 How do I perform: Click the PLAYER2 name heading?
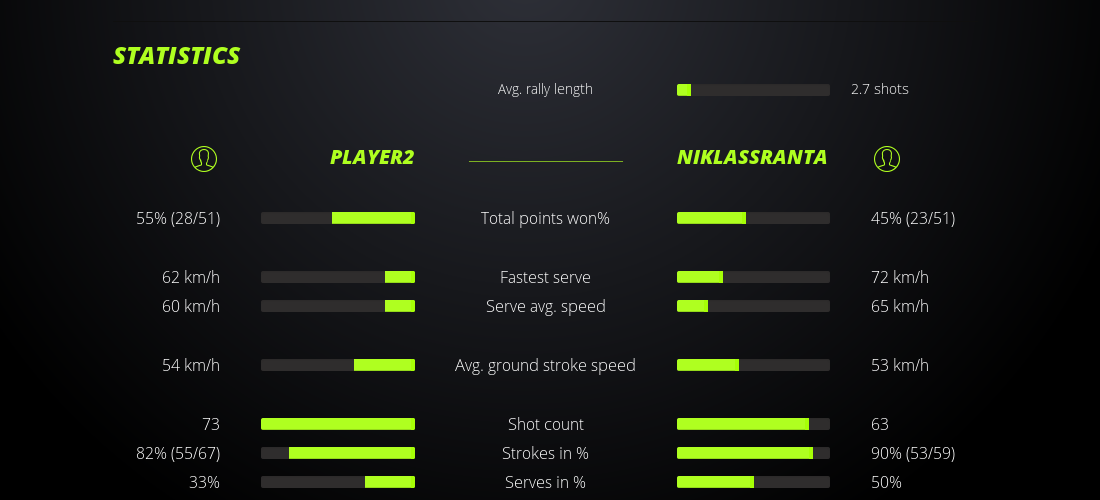pos(372,157)
